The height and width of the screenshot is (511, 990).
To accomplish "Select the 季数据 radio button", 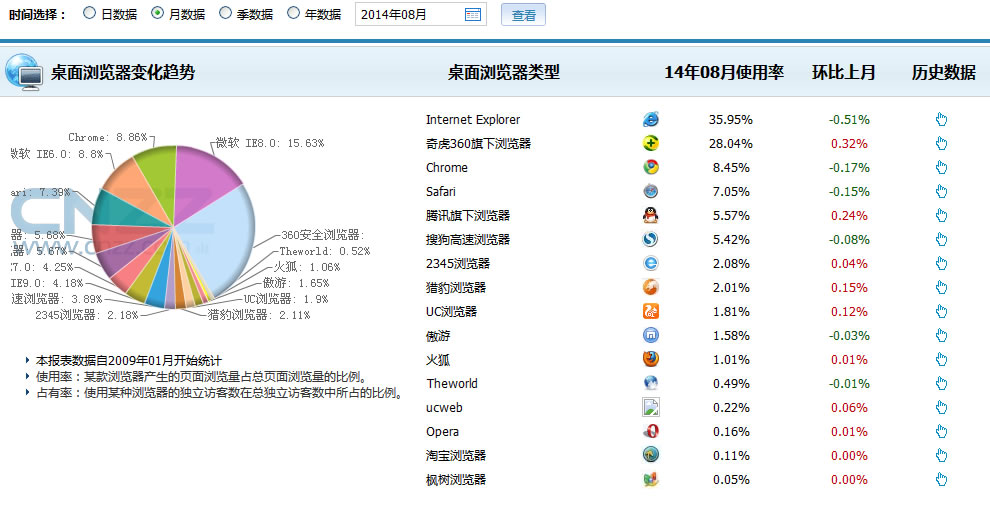I will point(226,14).
